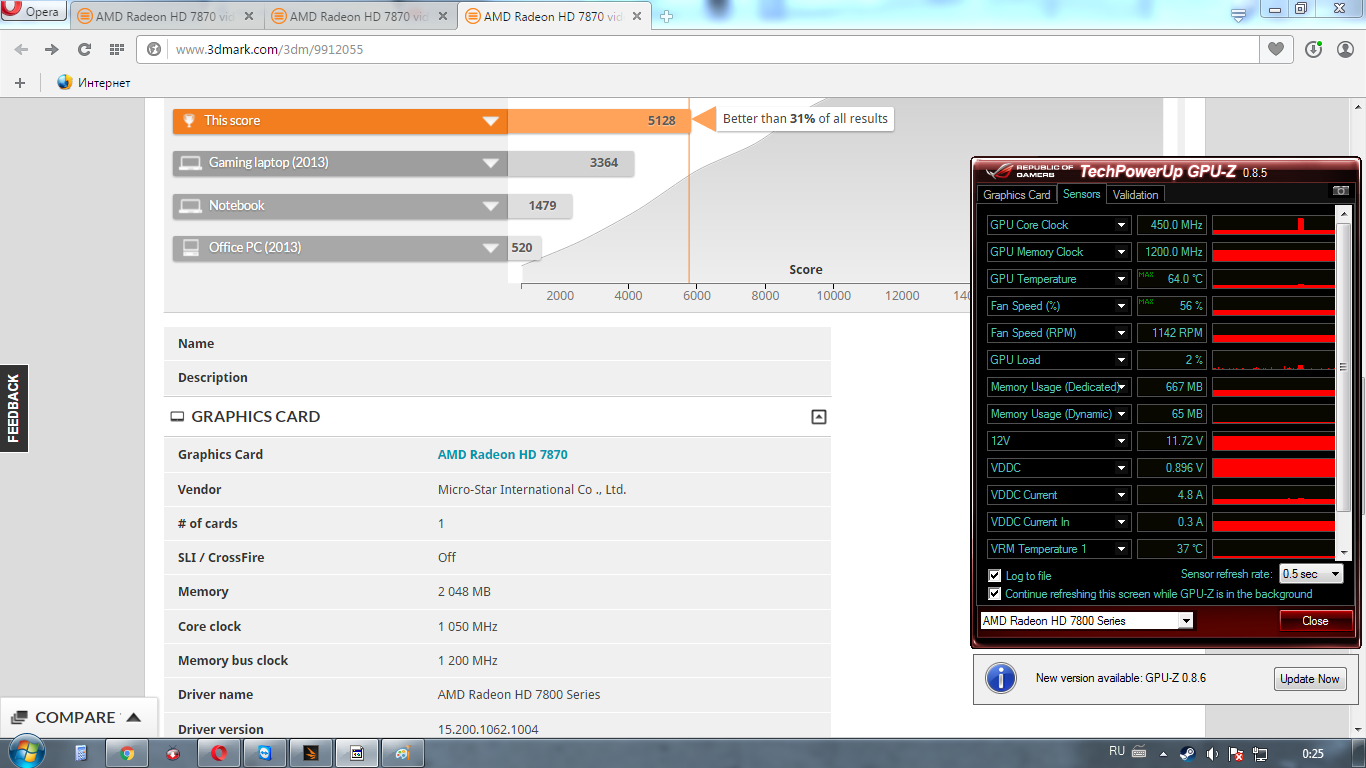This screenshot has height=768, width=1366.
Task: Open the AMD Radeon HD 7800 Series selector
Action: pyautogui.click(x=1087, y=621)
